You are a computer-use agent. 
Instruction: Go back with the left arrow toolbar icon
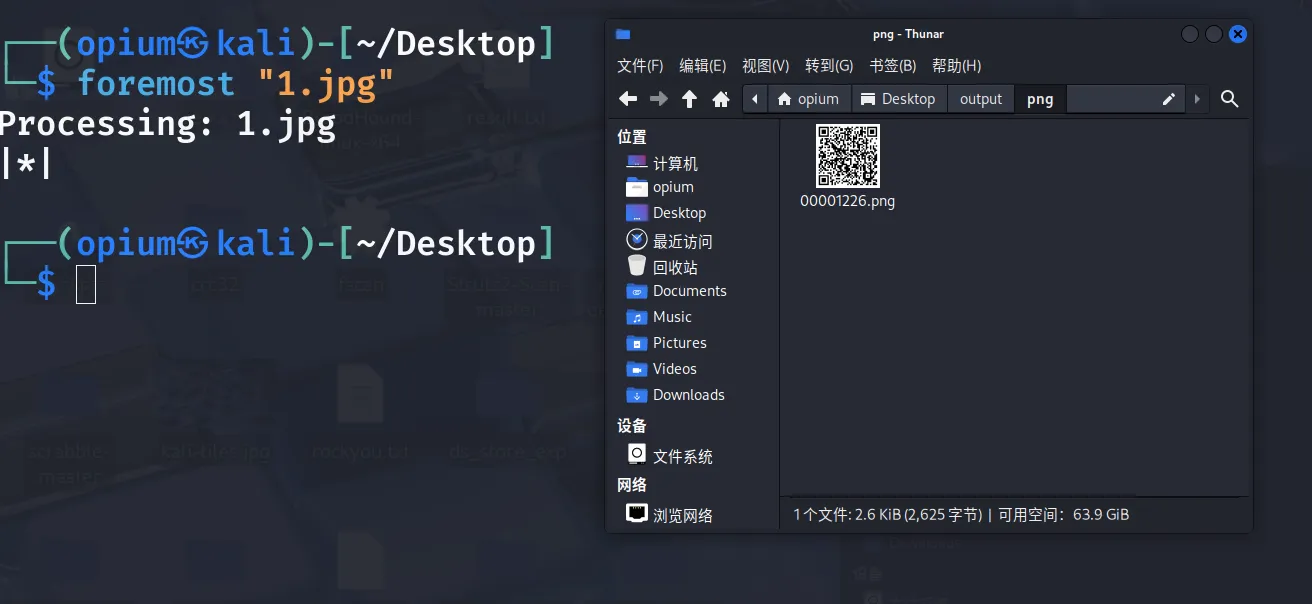(628, 99)
